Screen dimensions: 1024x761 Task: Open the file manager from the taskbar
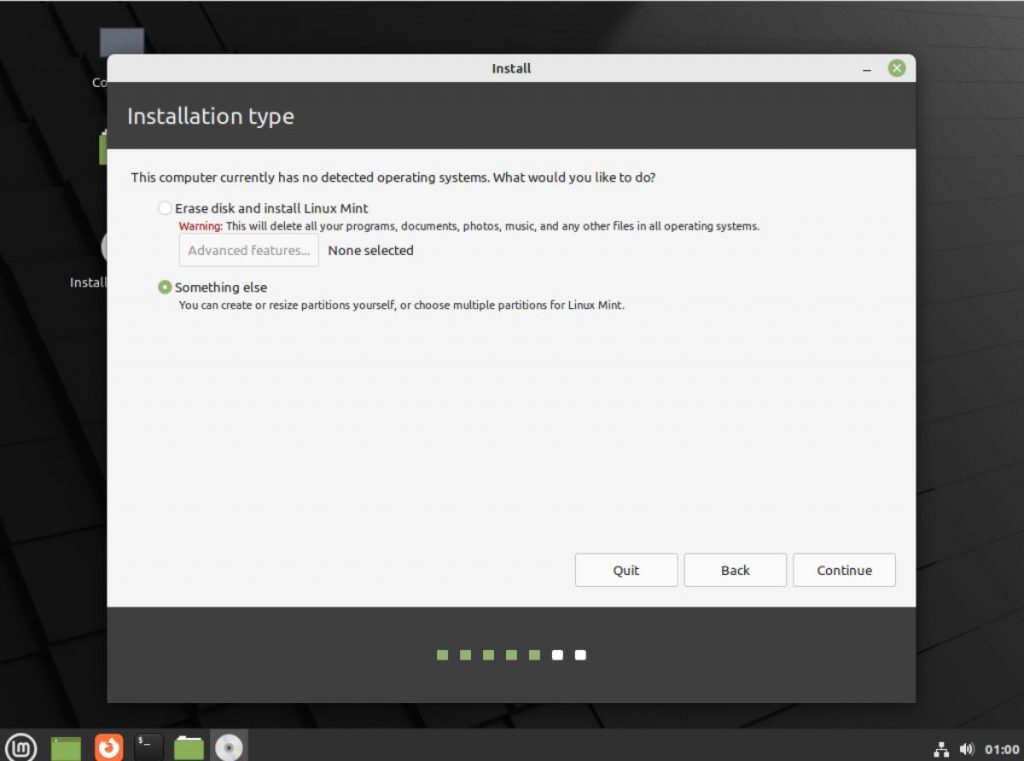pos(189,746)
